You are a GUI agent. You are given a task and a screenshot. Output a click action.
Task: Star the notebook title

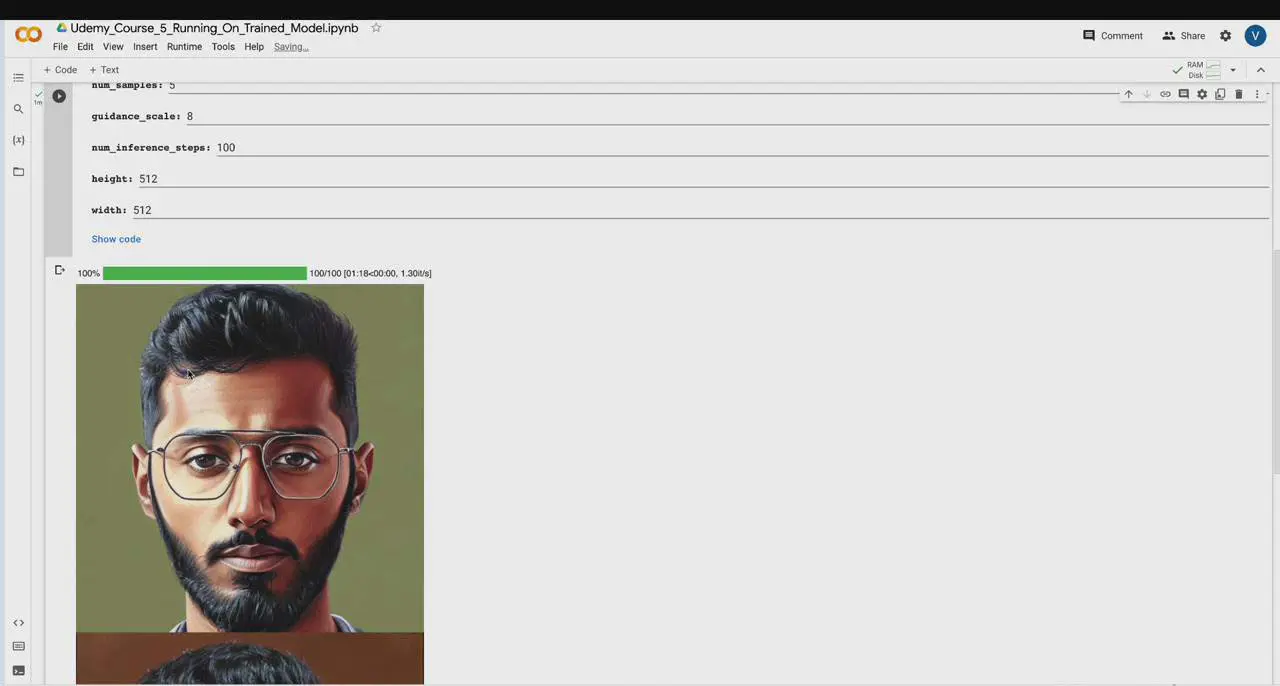click(x=376, y=28)
